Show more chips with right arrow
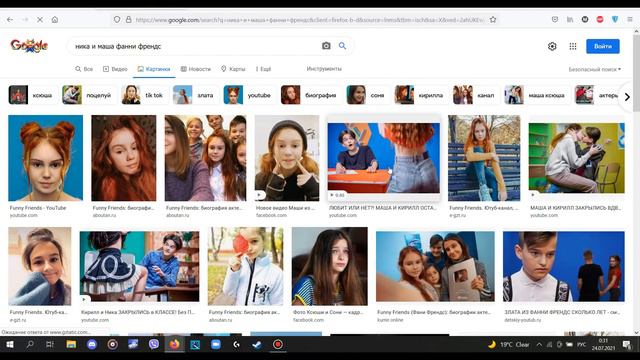The height and width of the screenshot is (360, 640). point(627,97)
